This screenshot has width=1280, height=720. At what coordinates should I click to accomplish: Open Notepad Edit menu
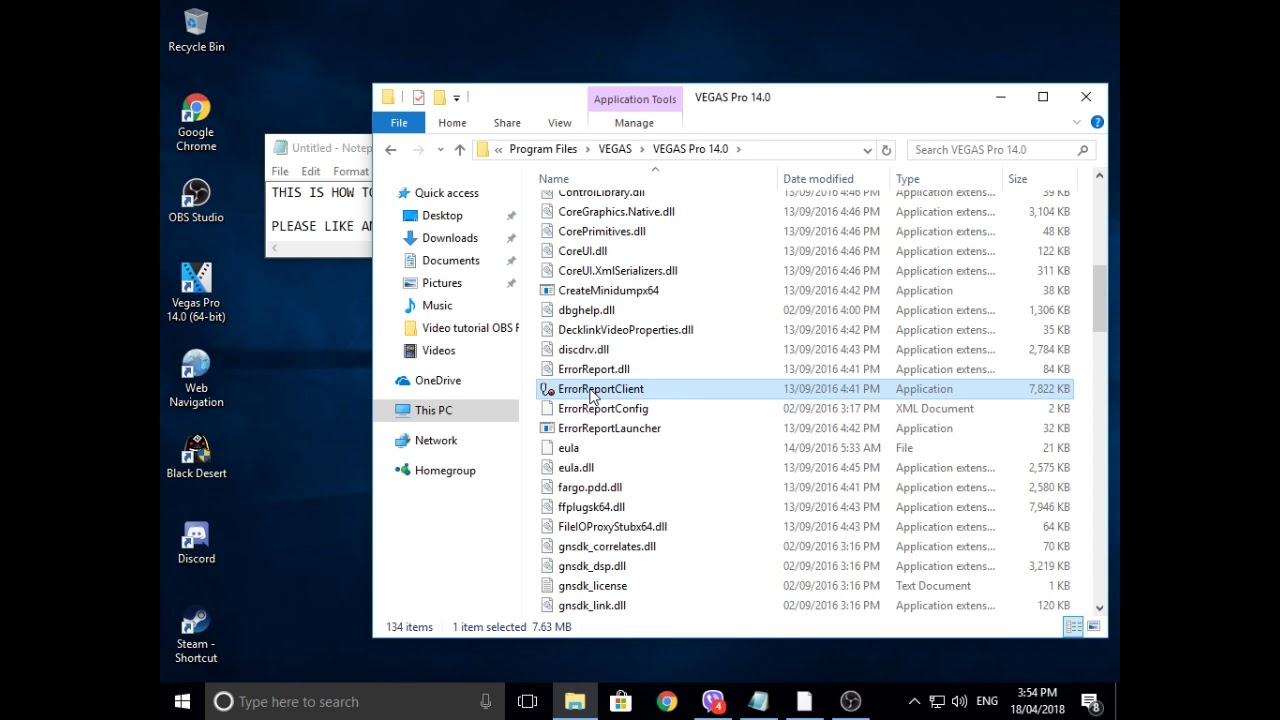click(311, 171)
